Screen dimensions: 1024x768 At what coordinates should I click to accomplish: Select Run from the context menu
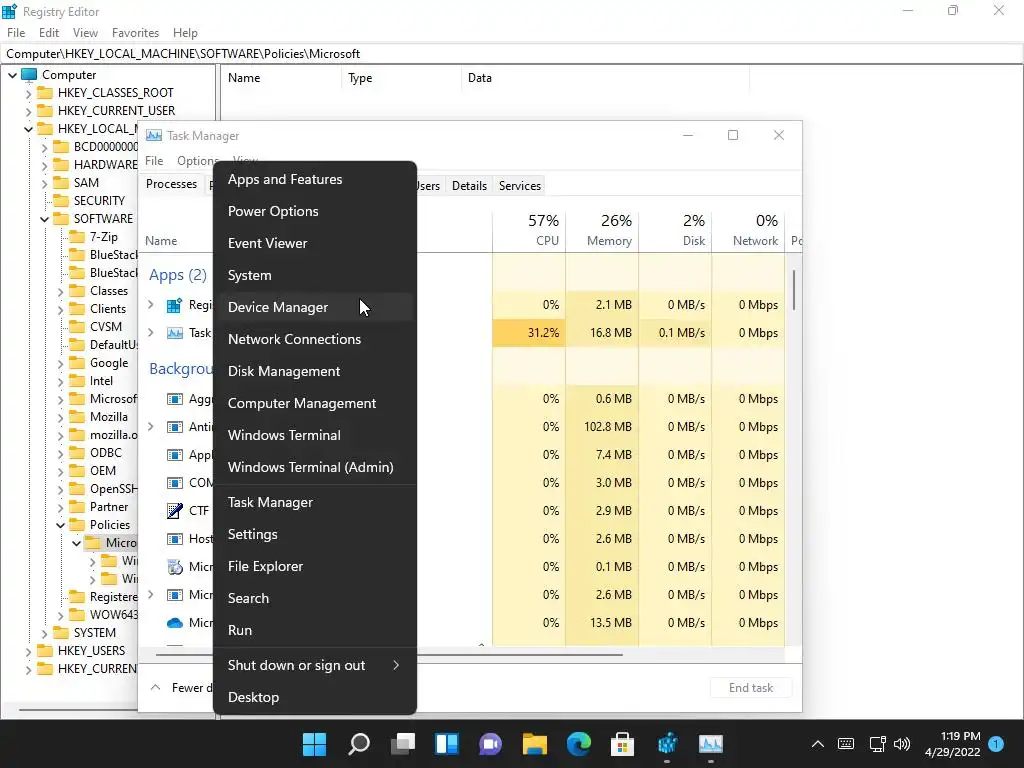[315, 630]
